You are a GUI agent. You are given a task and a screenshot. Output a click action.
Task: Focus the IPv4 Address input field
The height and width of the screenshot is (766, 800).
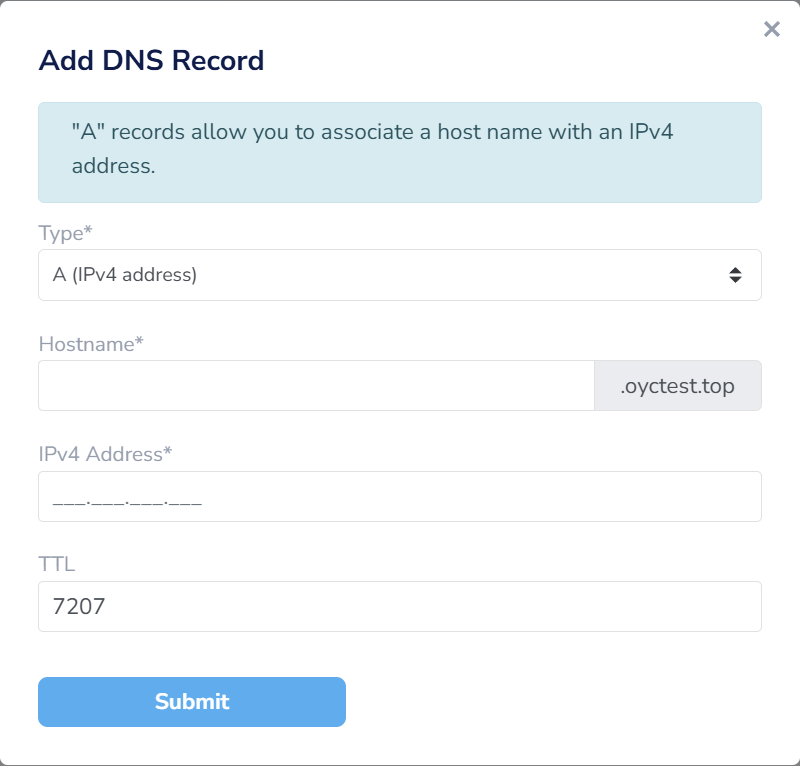[x=399, y=497]
